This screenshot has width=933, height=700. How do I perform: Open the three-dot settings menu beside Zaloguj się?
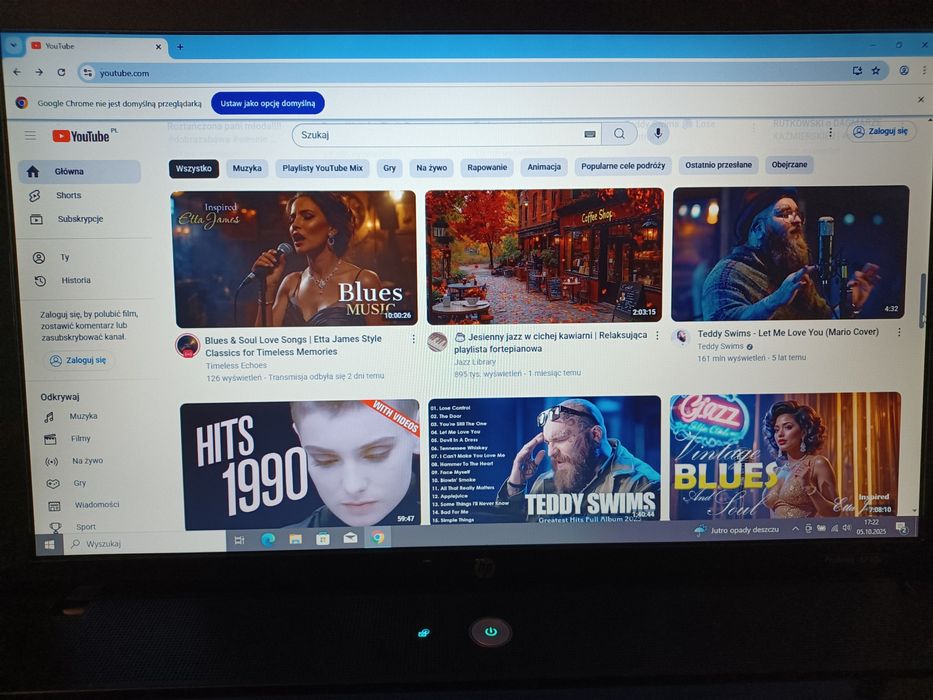click(x=831, y=132)
